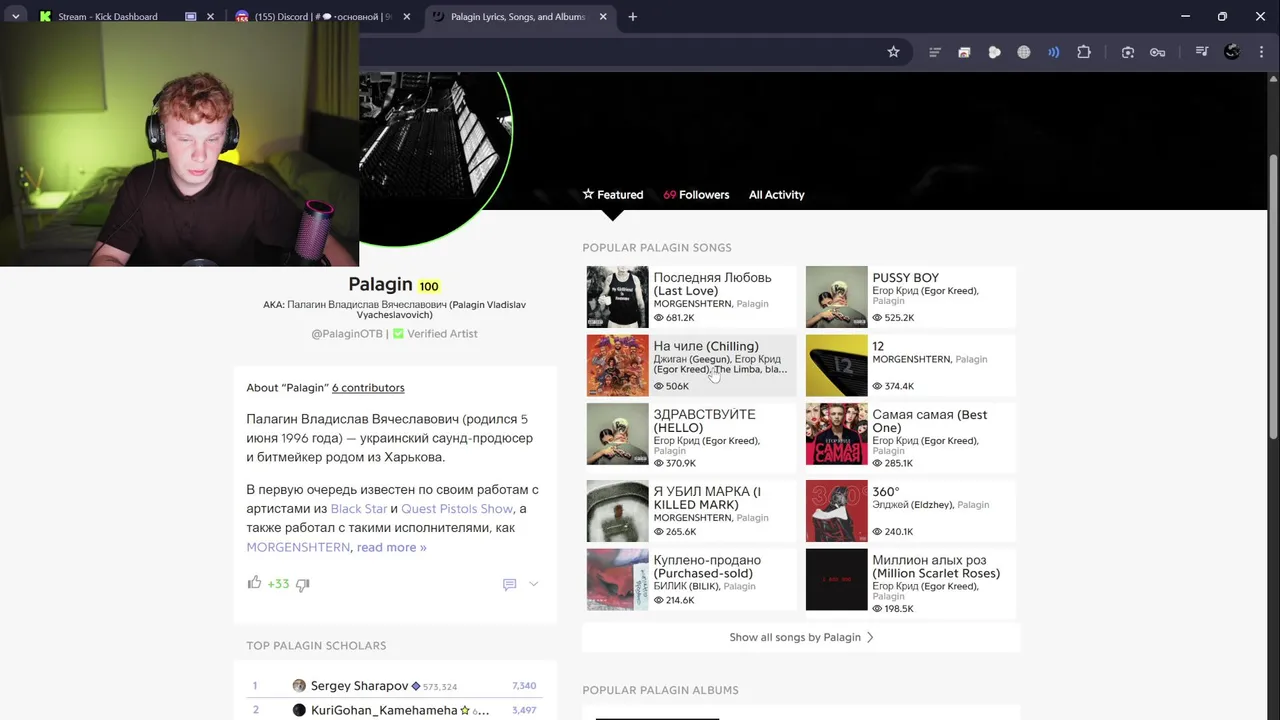This screenshot has height=720, width=1280.
Task: Open the 69 Followers tab
Action: (x=696, y=195)
